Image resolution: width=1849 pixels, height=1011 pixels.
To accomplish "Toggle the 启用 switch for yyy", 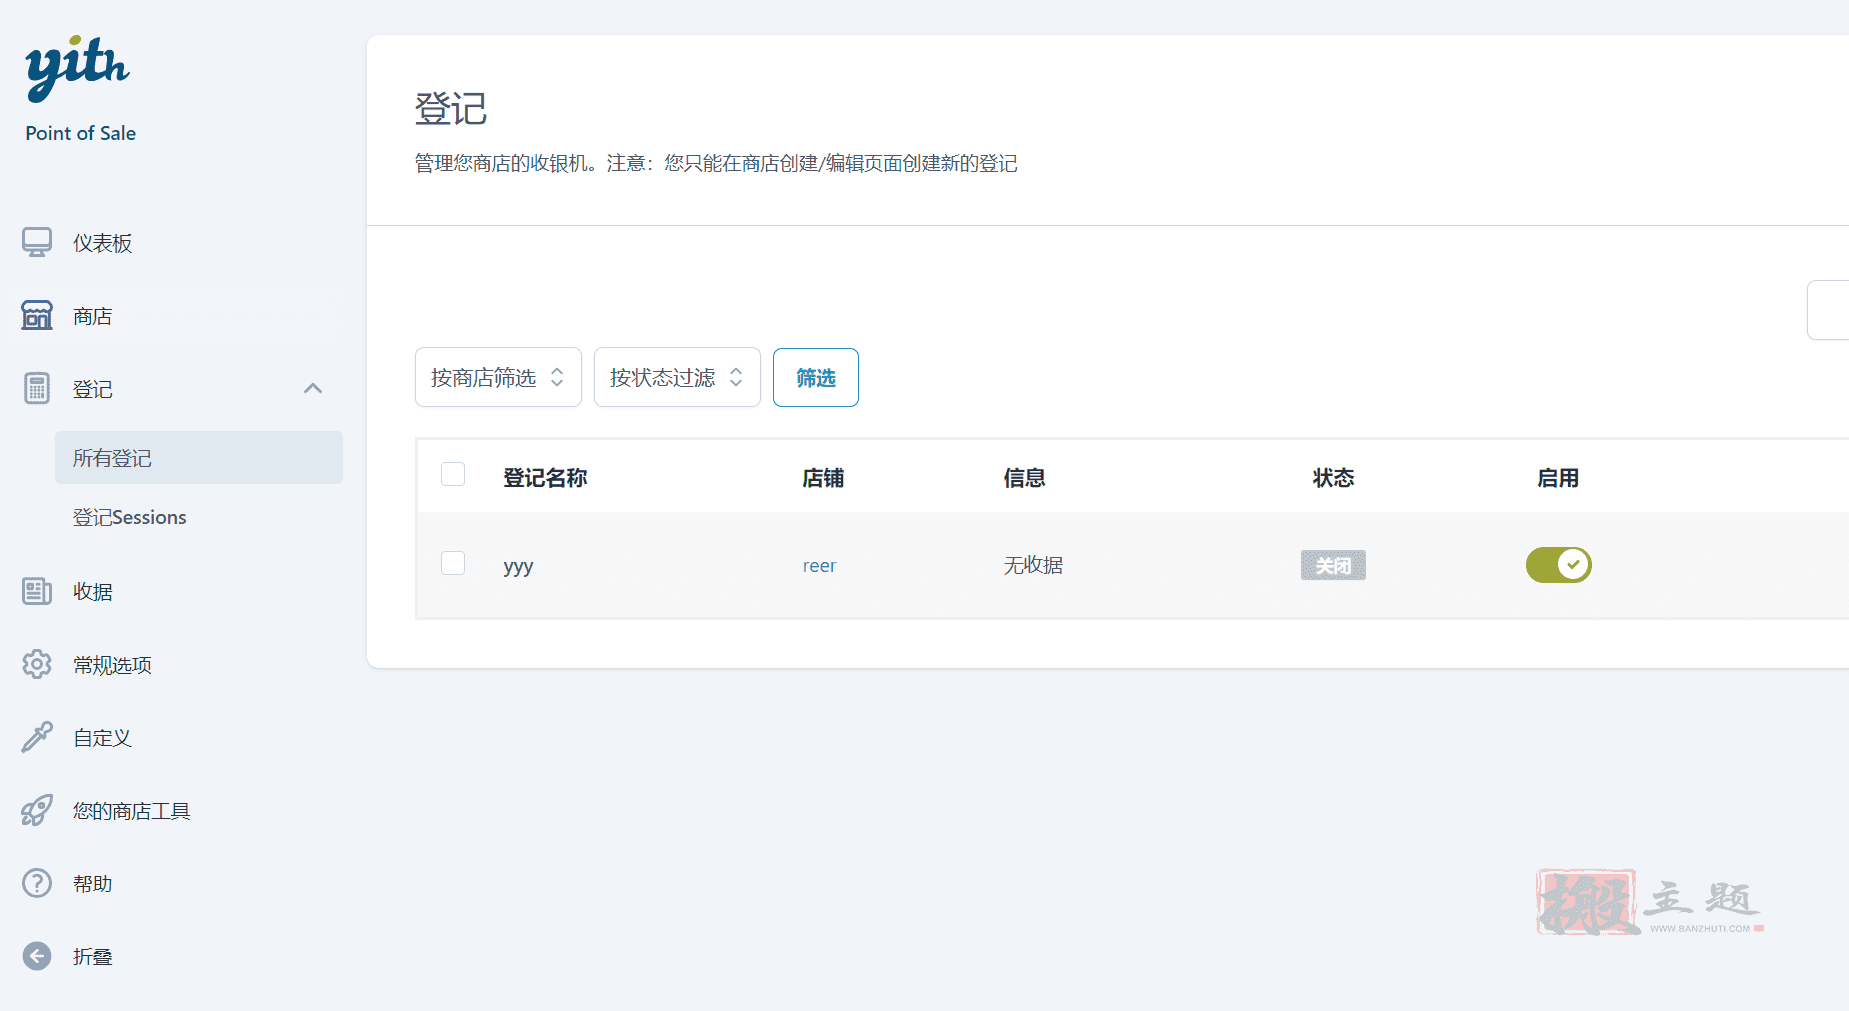I will click(x=1558, y=565).
